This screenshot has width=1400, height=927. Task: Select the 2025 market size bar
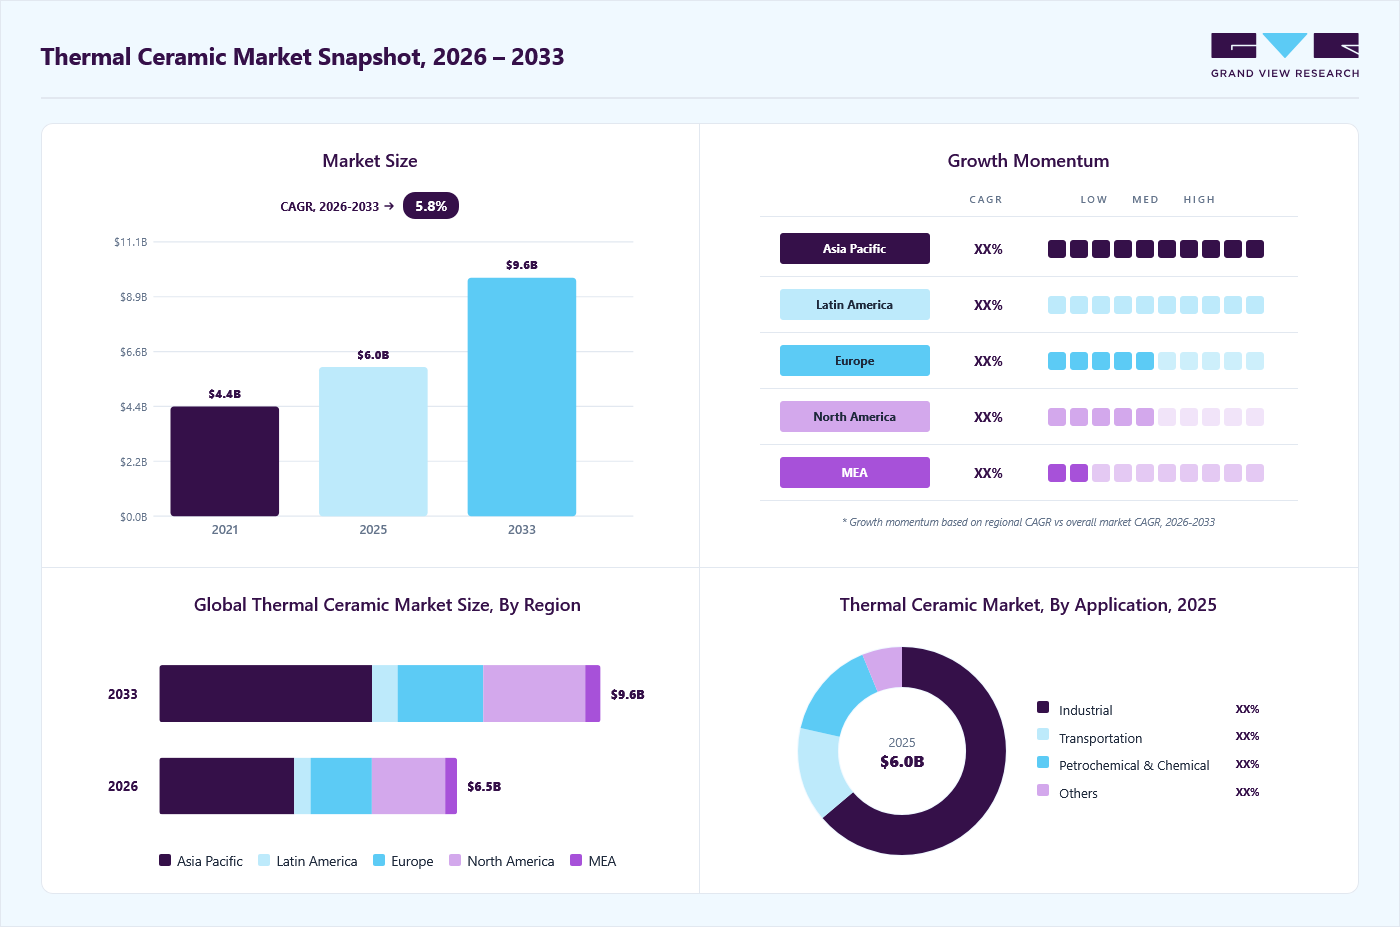tap(373, 441)
